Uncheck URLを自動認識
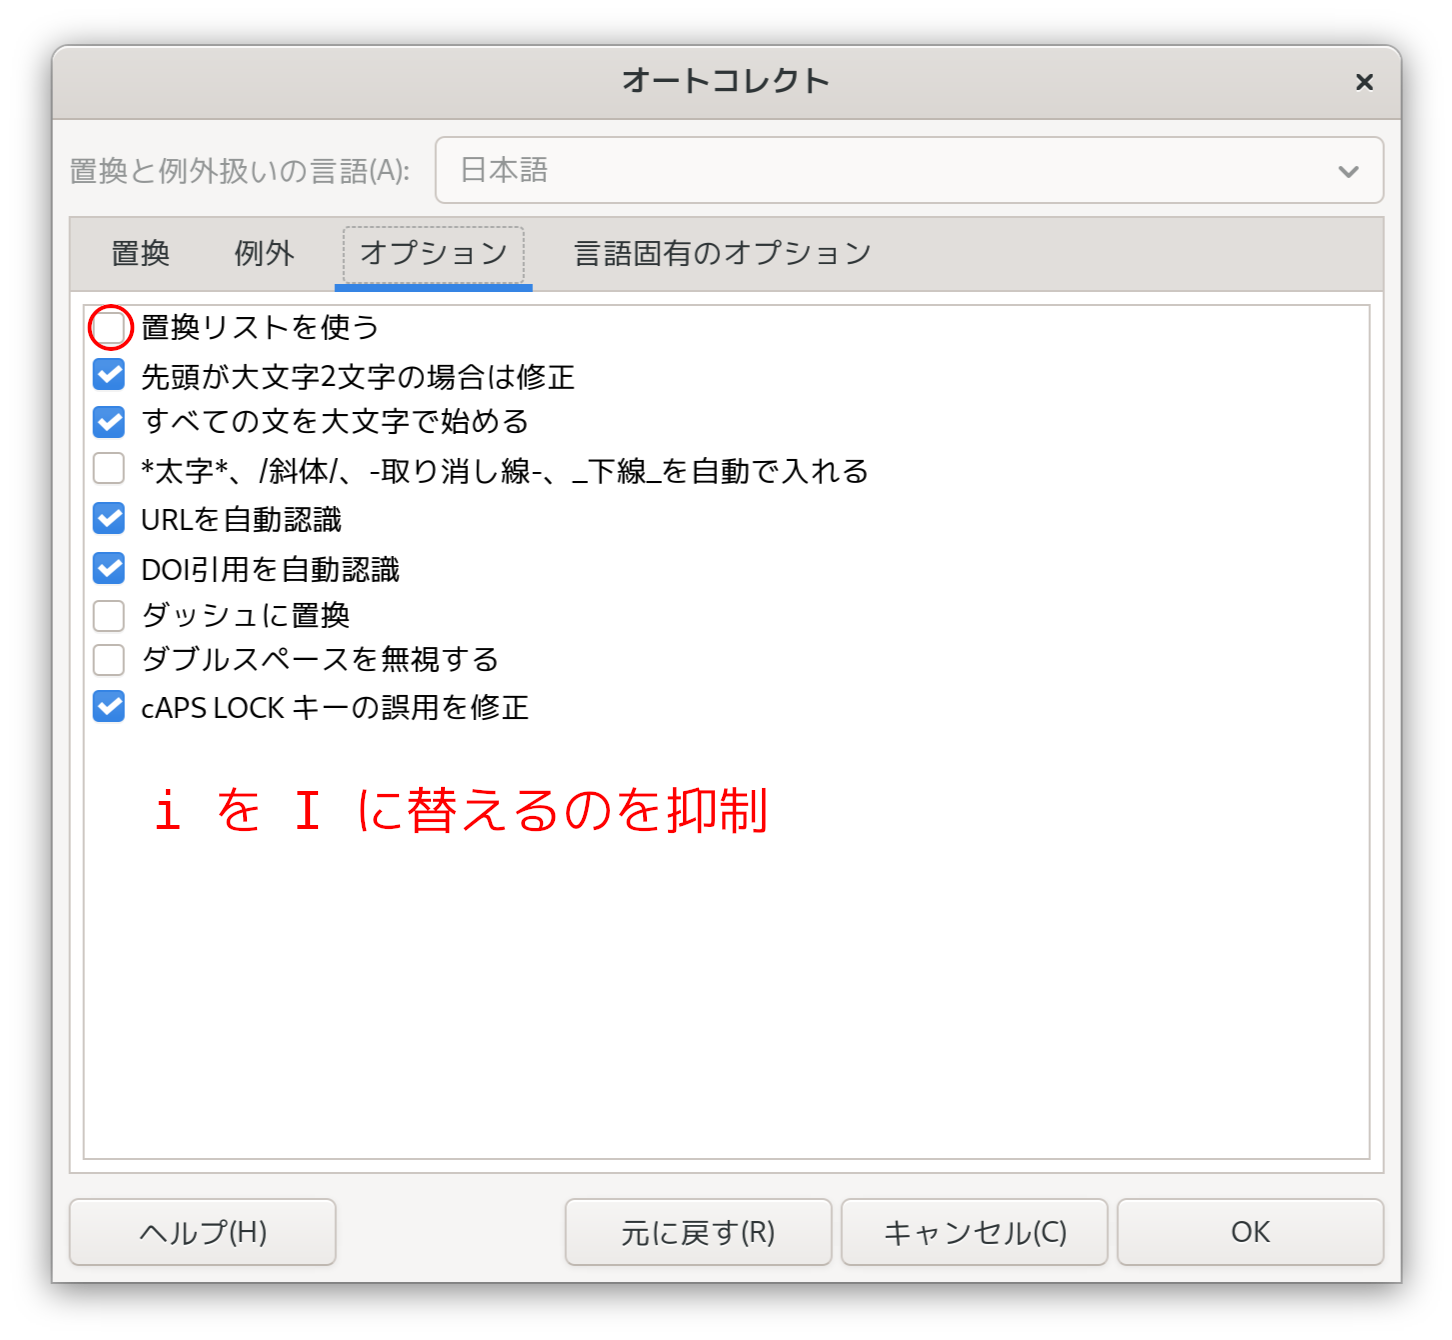Image resolution: width=1452 pixels, height=1340 pixels. coord(109,519)
